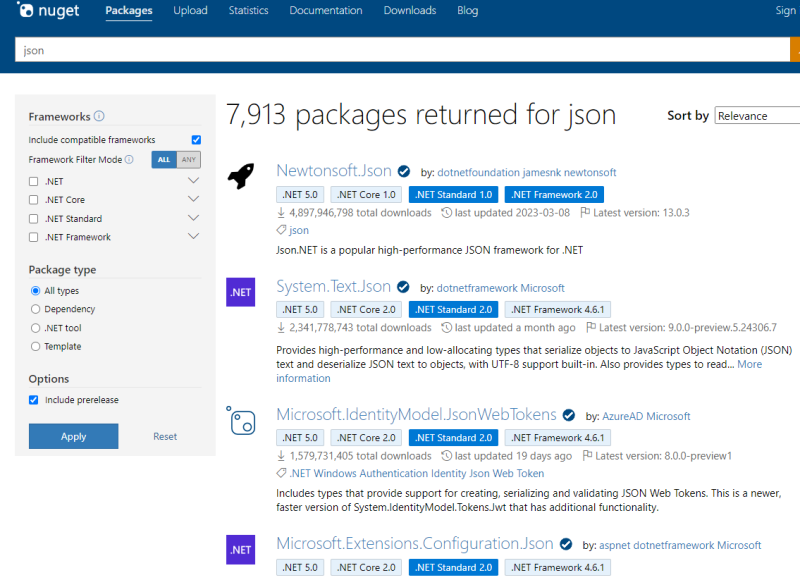Click the Microsoft.IdentityModel.JsonWebTokens package icon

[x=241, y=421]
